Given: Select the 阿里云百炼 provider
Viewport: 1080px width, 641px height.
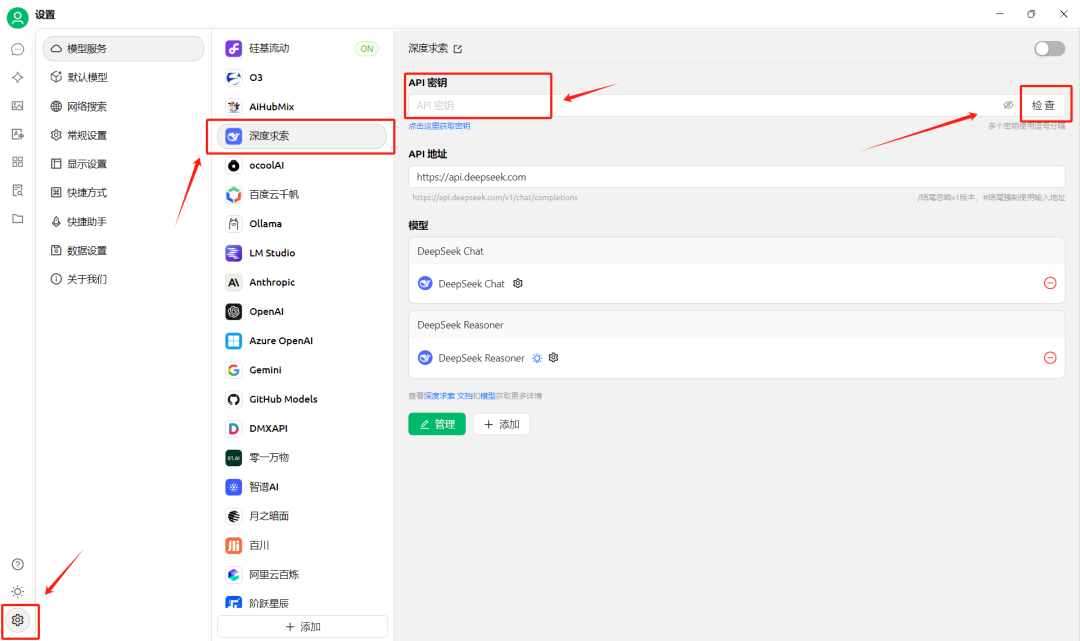Looking at the screenshot, I should coord(302,575).
